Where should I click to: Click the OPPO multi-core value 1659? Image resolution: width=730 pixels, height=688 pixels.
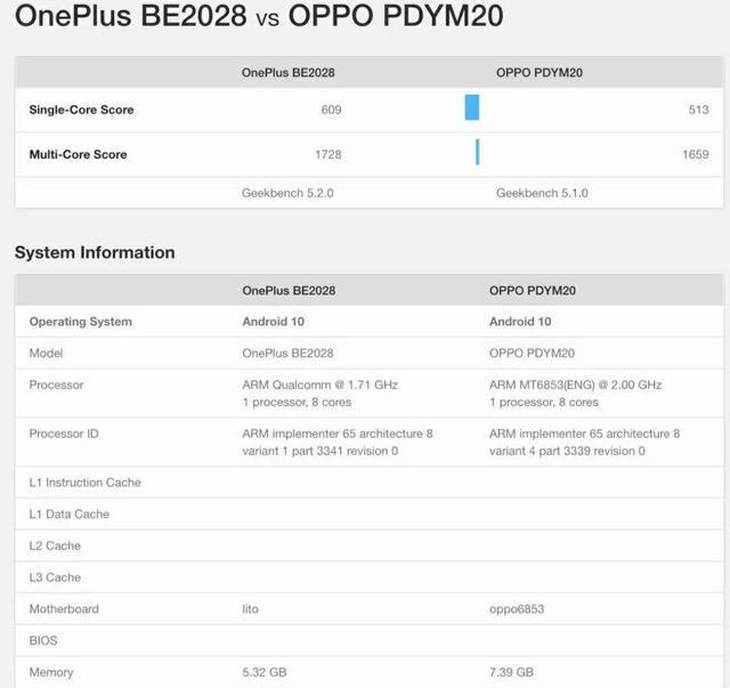pos(696,155)
